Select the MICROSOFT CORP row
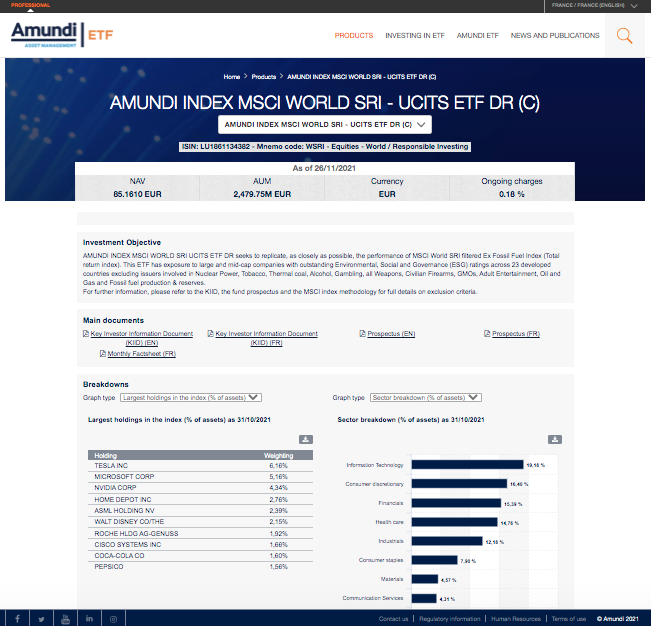Screen dimensions: 651x626 [201, 477]
